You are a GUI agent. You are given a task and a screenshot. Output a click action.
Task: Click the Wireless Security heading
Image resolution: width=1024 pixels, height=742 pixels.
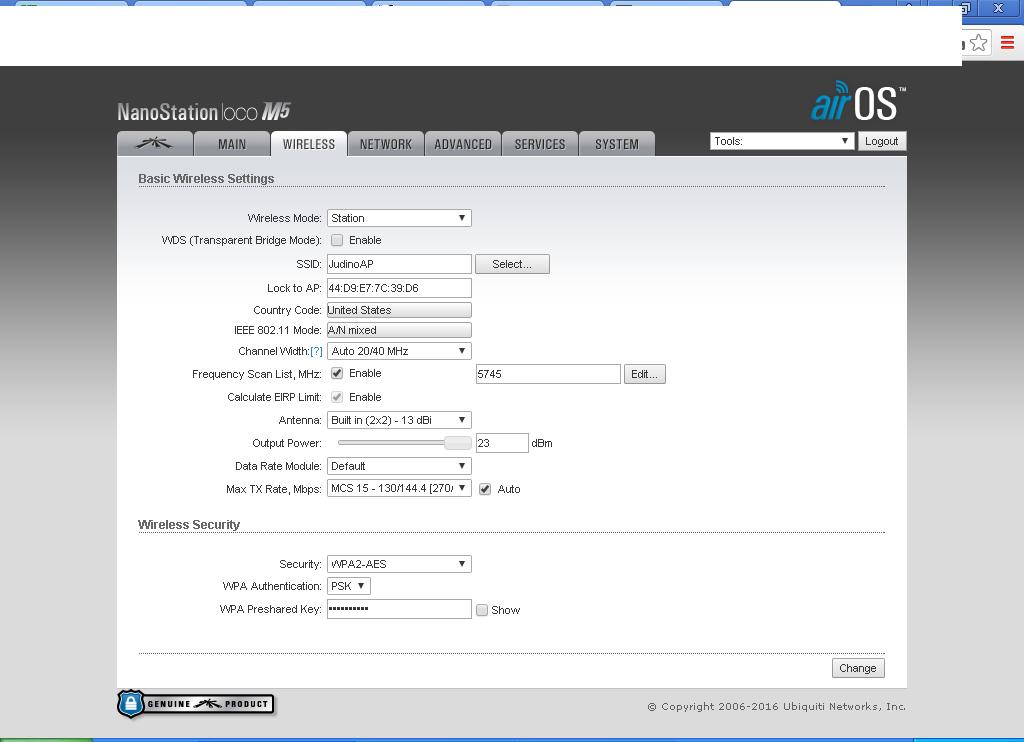pyautogui.click(x=189, y=524)
